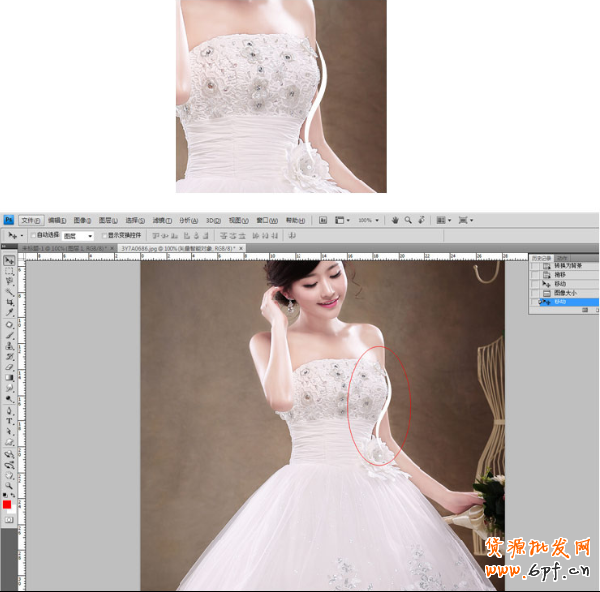Click the Hand tool in the top bar
Image resolution: width=600 pixels, height=592 pixels.
[x=395, y=220]
